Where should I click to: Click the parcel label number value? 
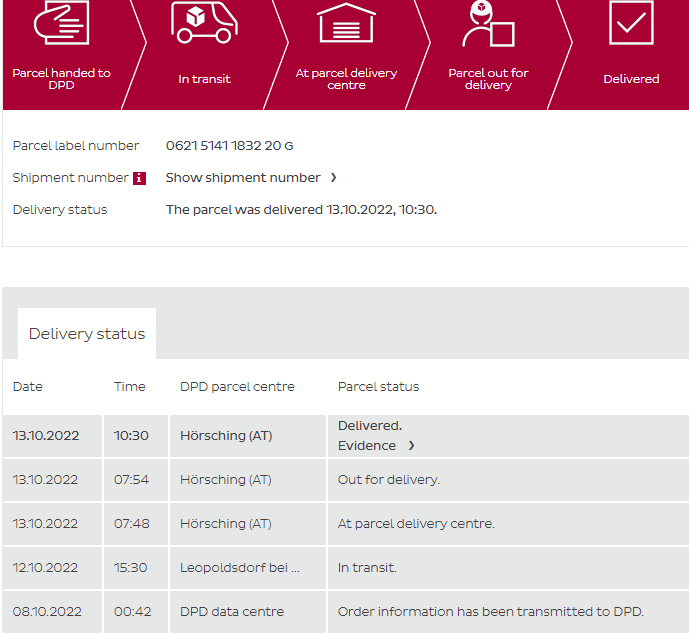(229, 146)
